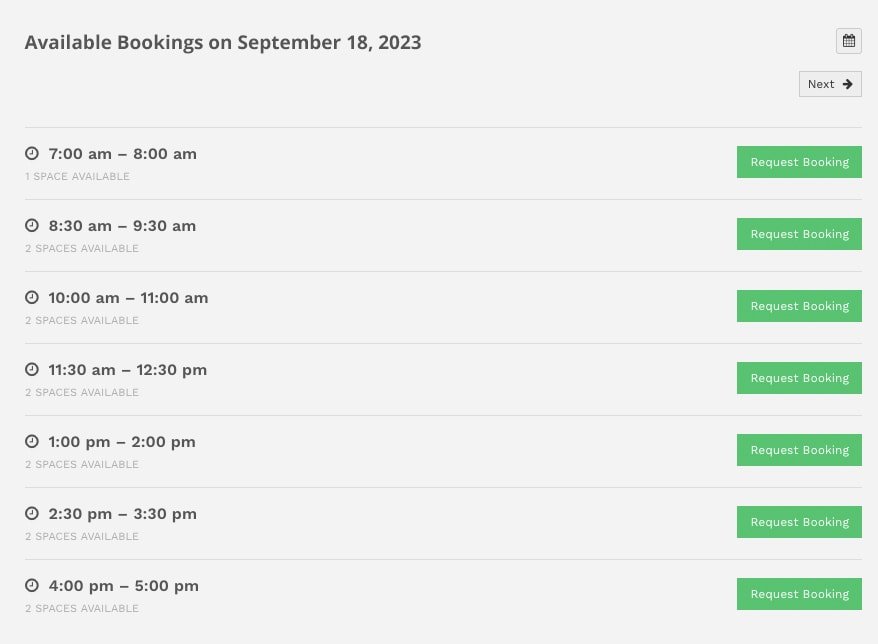The width and height of the screenshot is (878, 644).
Task: Click the Available Bookings on September 18 heading
Action: pos(223,43)
